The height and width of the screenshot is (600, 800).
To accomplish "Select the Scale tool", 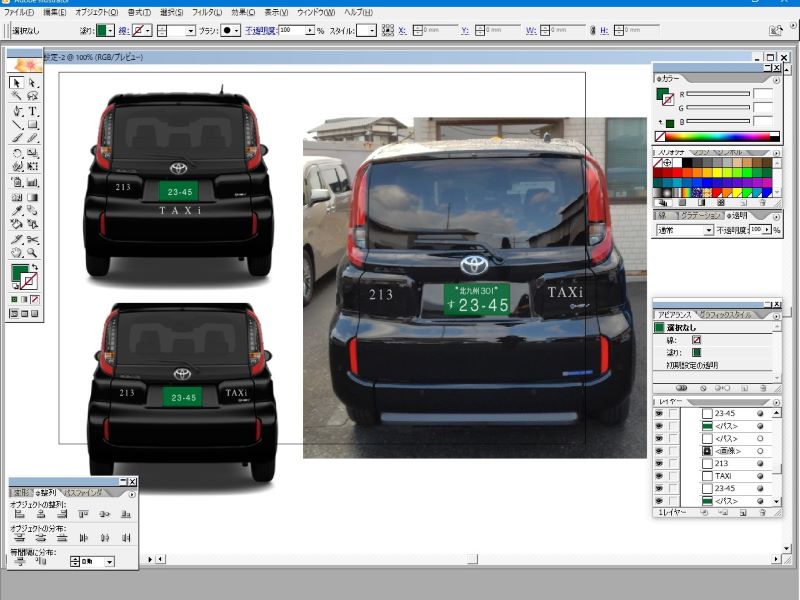I will (32, 153).
